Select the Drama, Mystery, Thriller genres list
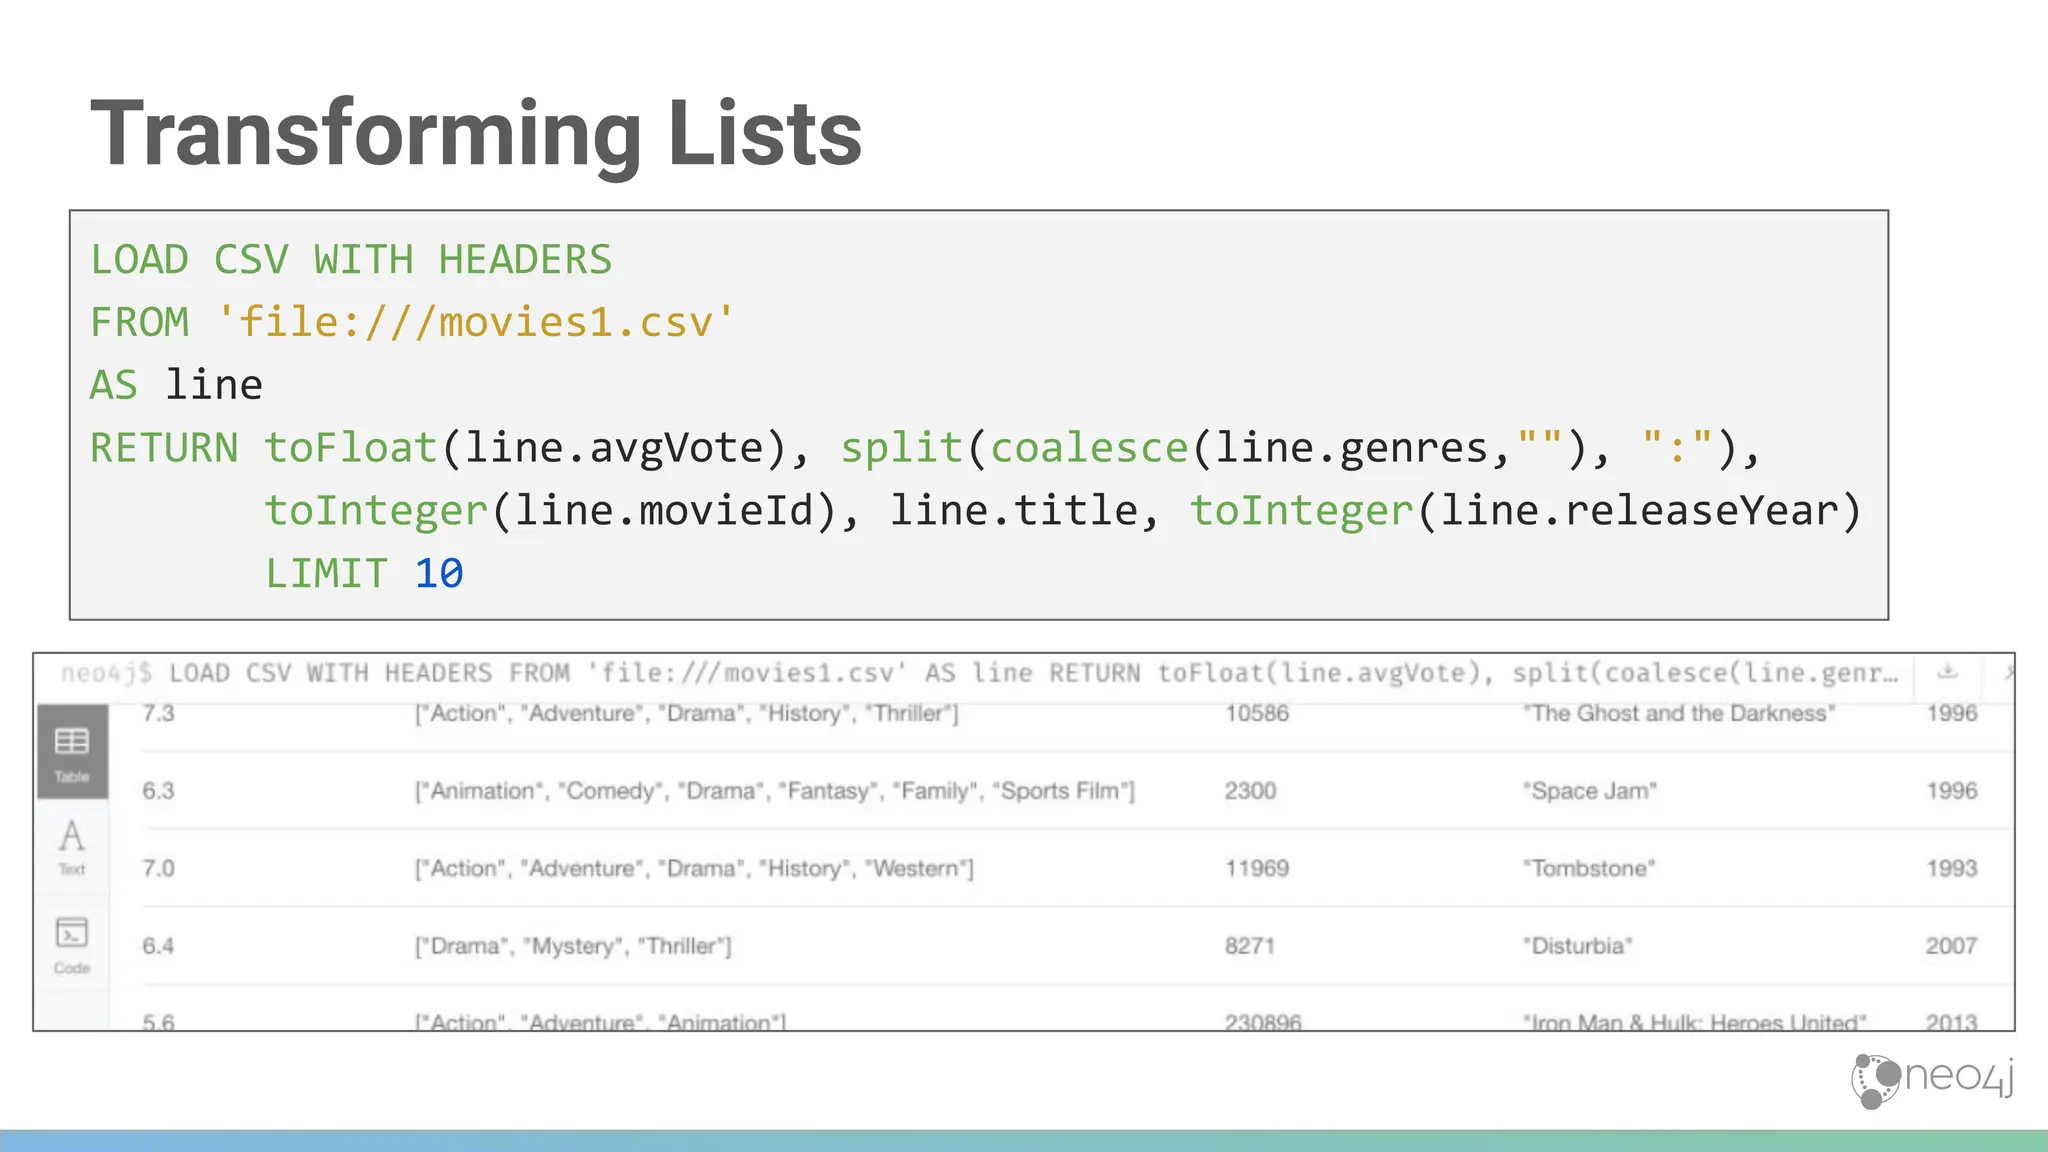This screenshot has width=2048, height=1152. 573,946
